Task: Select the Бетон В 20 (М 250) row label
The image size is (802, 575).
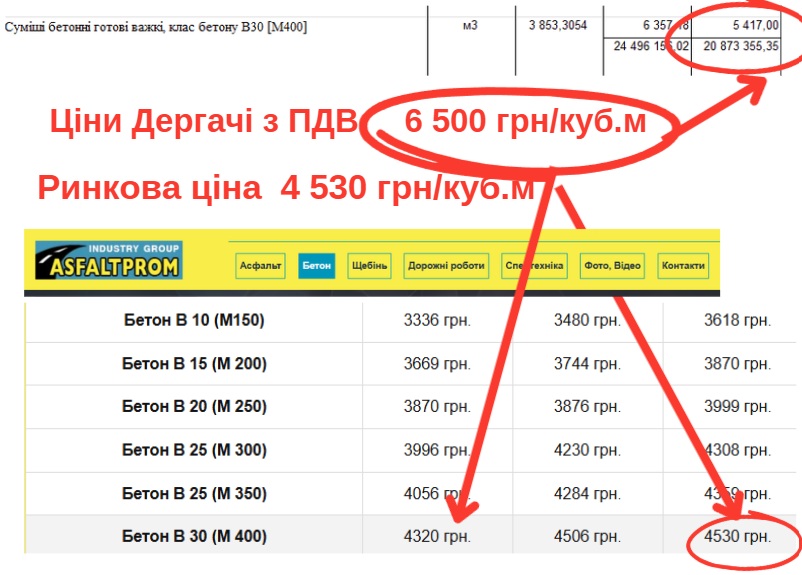Action: point(194,407)
